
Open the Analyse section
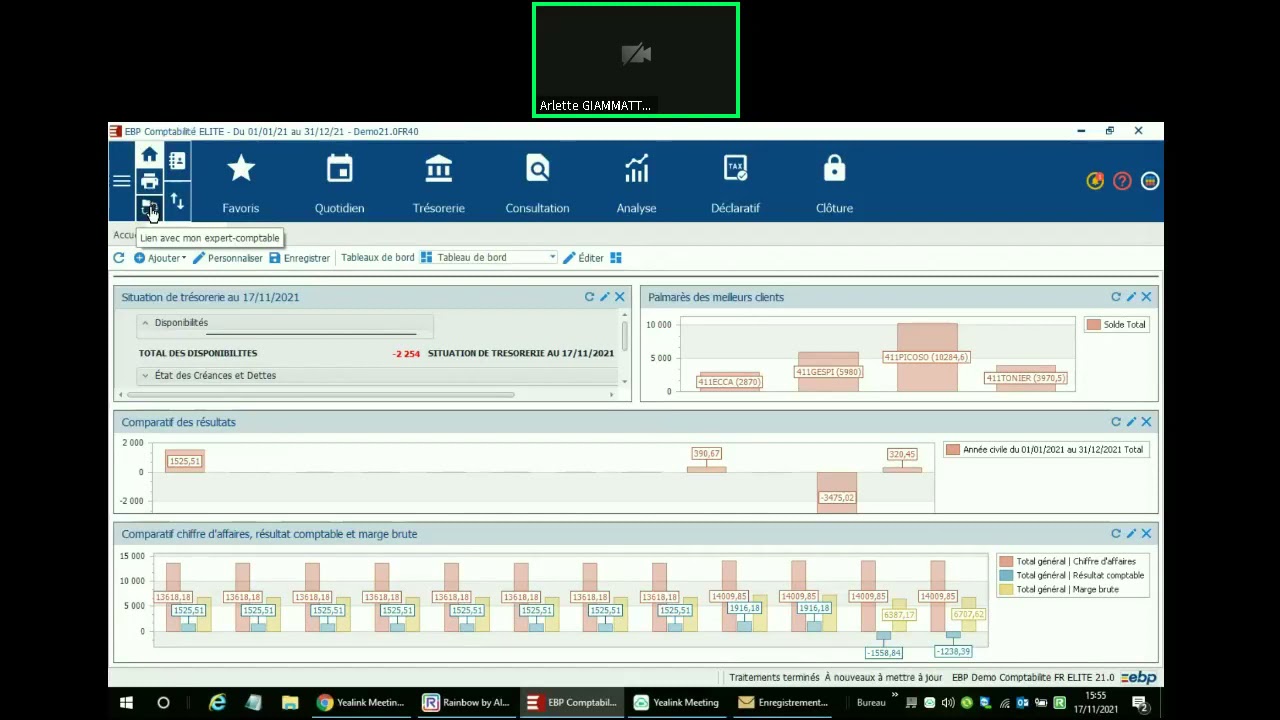[637, 184]
